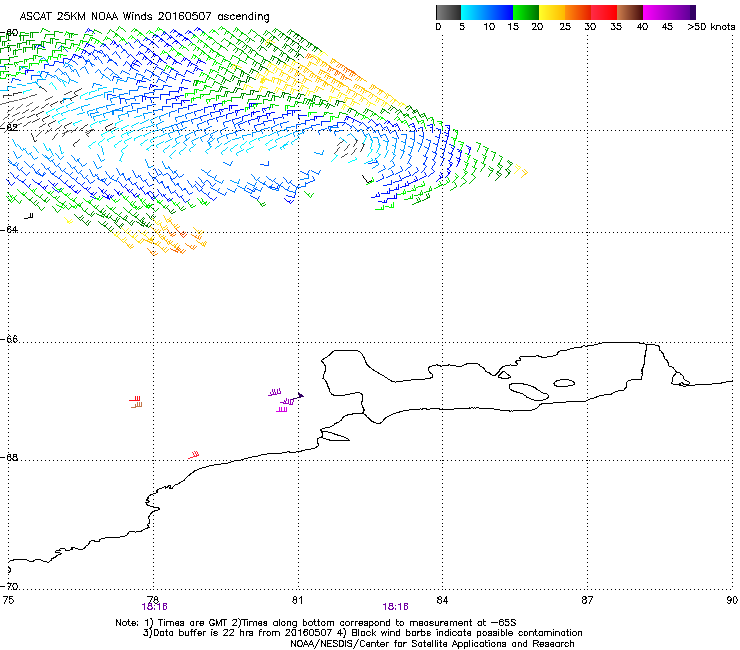The height and width of the screenshot is (650, 740).
Task: Click the cyan 5-10 knots legend swatch
Action: (474, 12)
